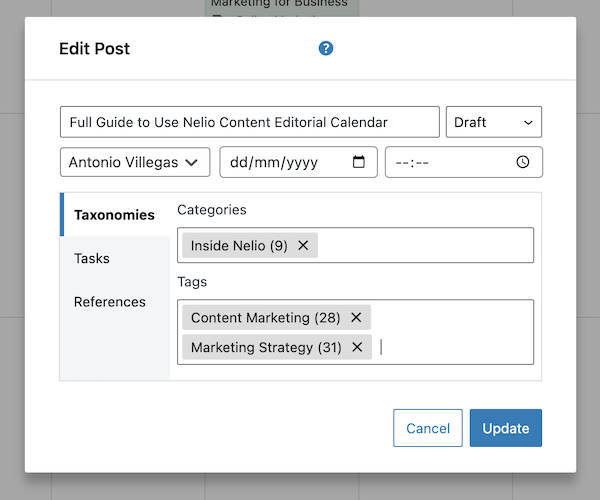The width and height of the screenshot is (600, 500).
Task: Open the Draft status dropdown
Action: (x=494, y=122)
